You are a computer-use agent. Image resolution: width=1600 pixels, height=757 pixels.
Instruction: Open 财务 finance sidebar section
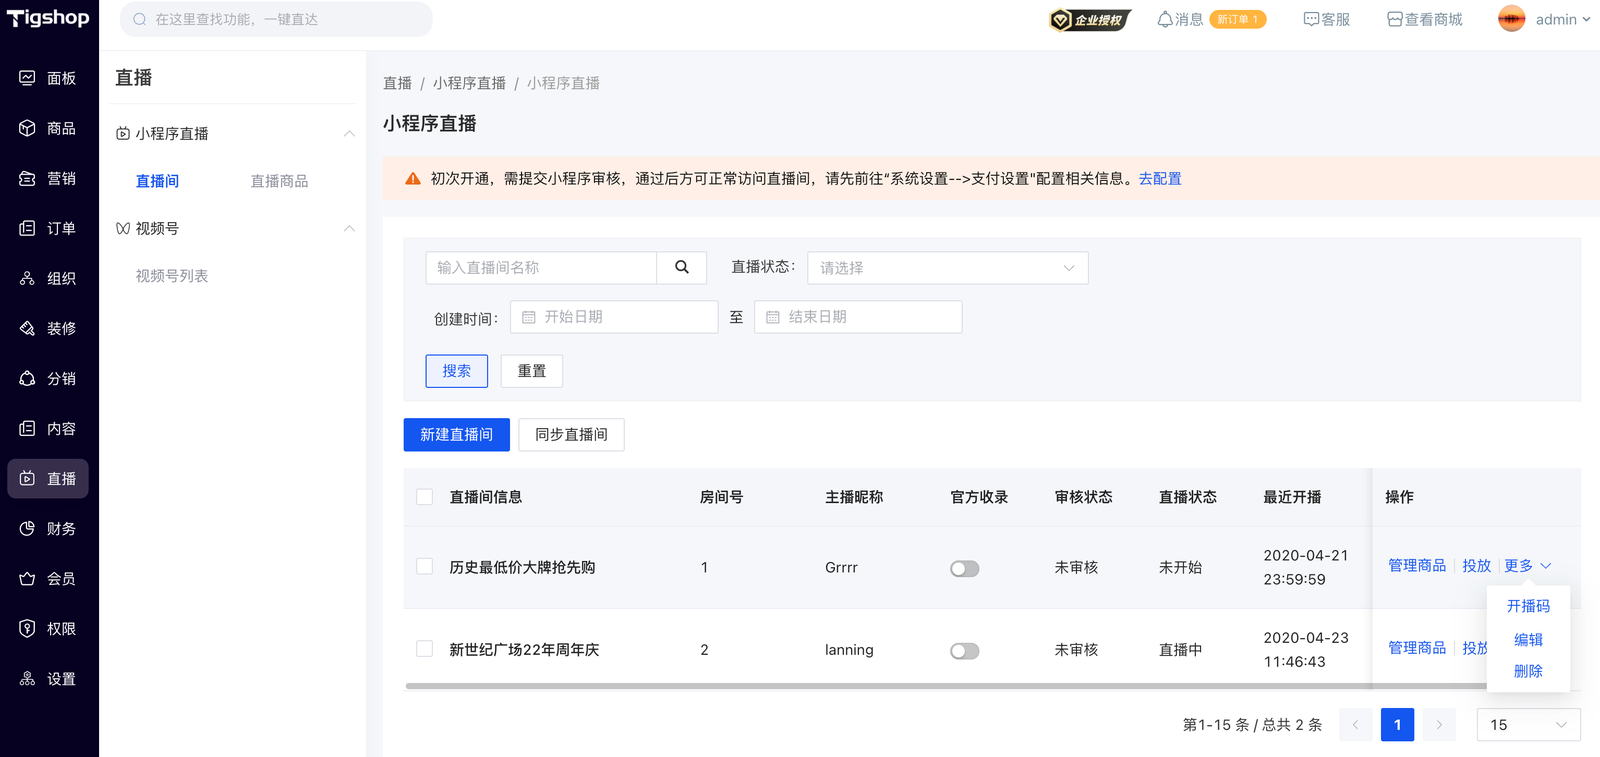pyautogui.click(x=48, y=528)
